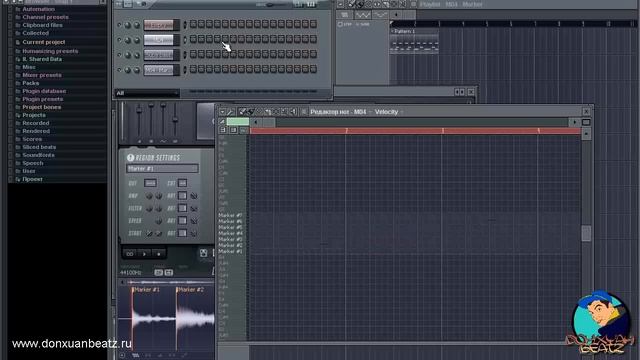Open the All channel filter dropdown
Viewport: 640px width, 360px height.
coord(147,93)
